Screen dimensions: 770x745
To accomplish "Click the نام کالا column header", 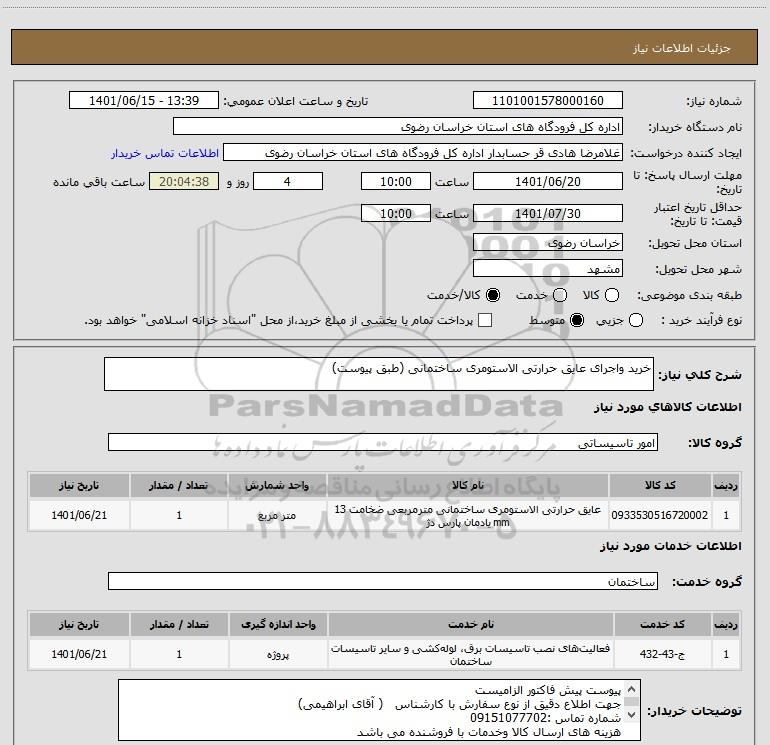I will (468, 485).
